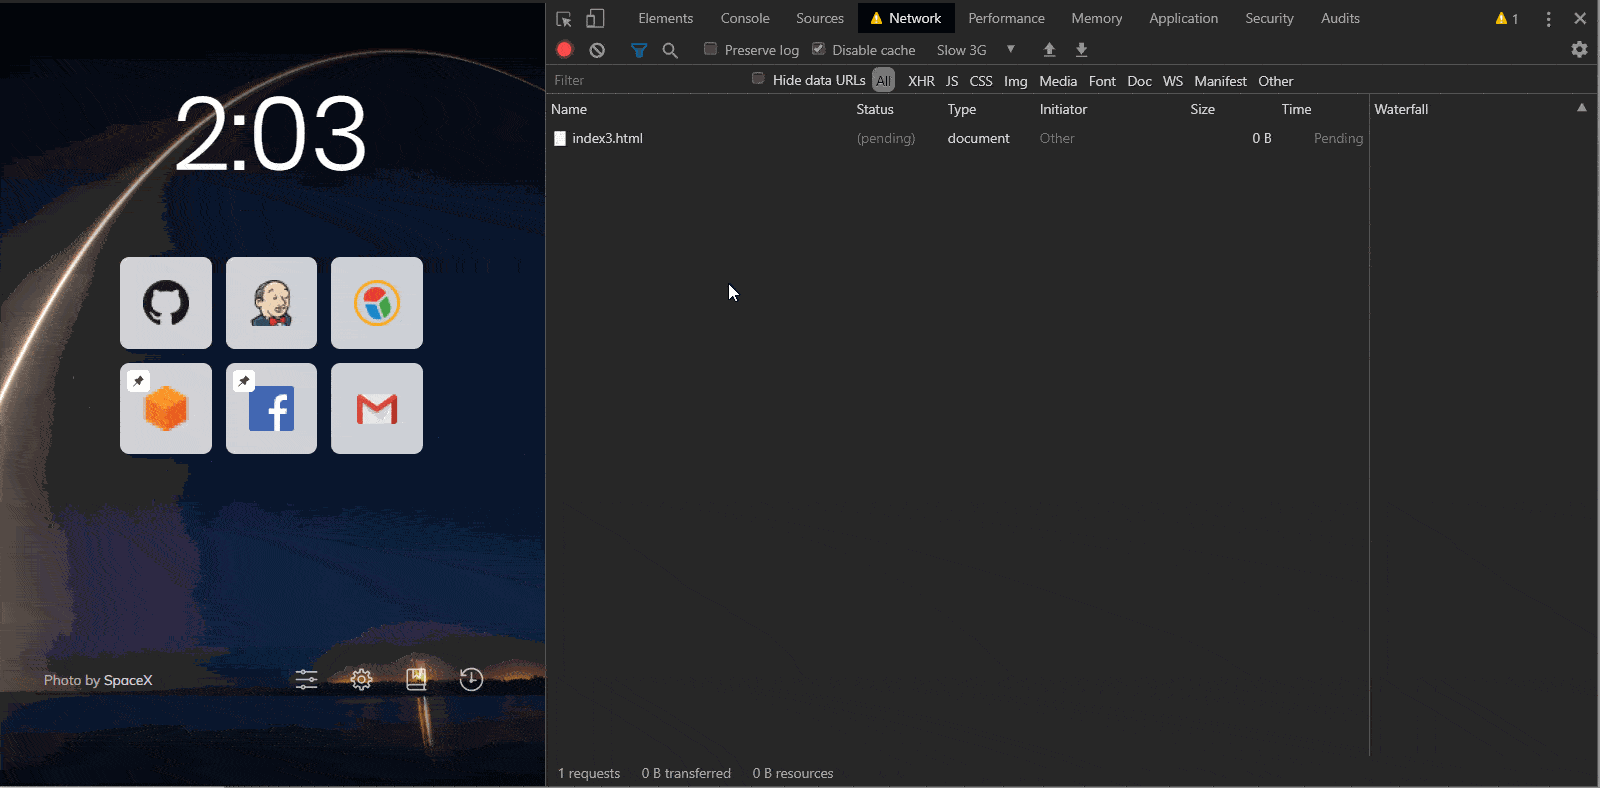1600x788 pixels.
Task: Open the orange cube shortcut tile
Action: coord(166,408)
